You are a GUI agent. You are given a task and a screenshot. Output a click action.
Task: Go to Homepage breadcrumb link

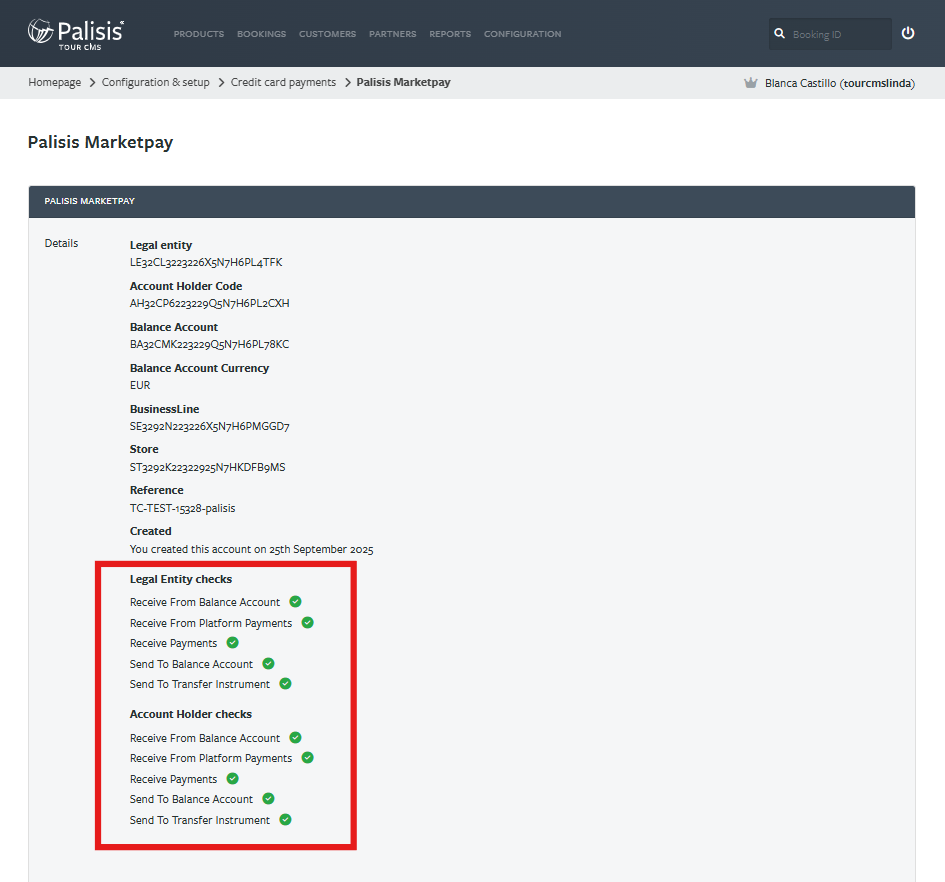pyautogui.click(x=54, y=83)
